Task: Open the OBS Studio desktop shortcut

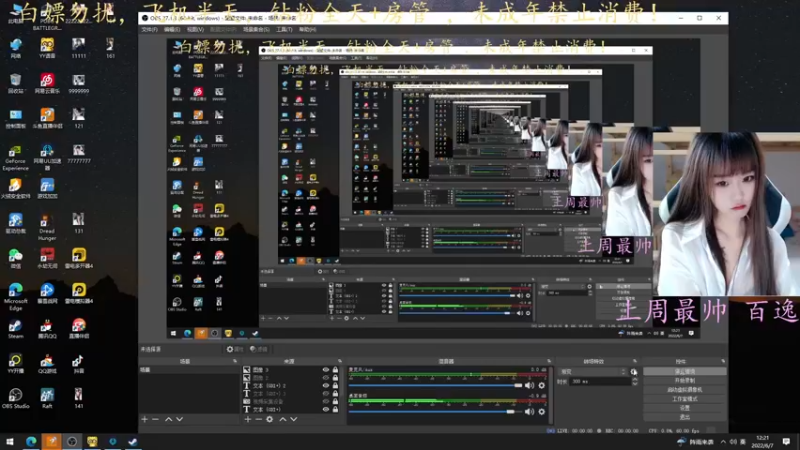Action: [x=15, y=398]
